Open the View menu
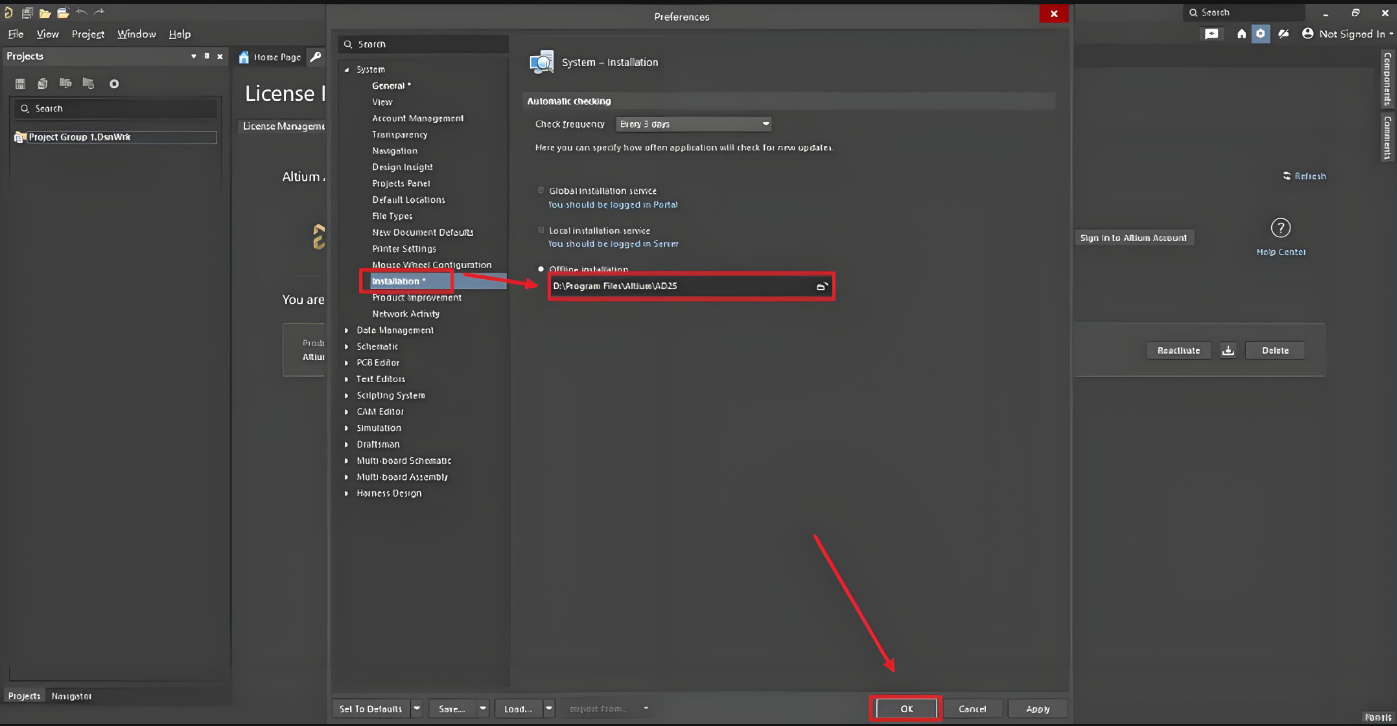Screen dimensions: 1397x726 (48, 34)
